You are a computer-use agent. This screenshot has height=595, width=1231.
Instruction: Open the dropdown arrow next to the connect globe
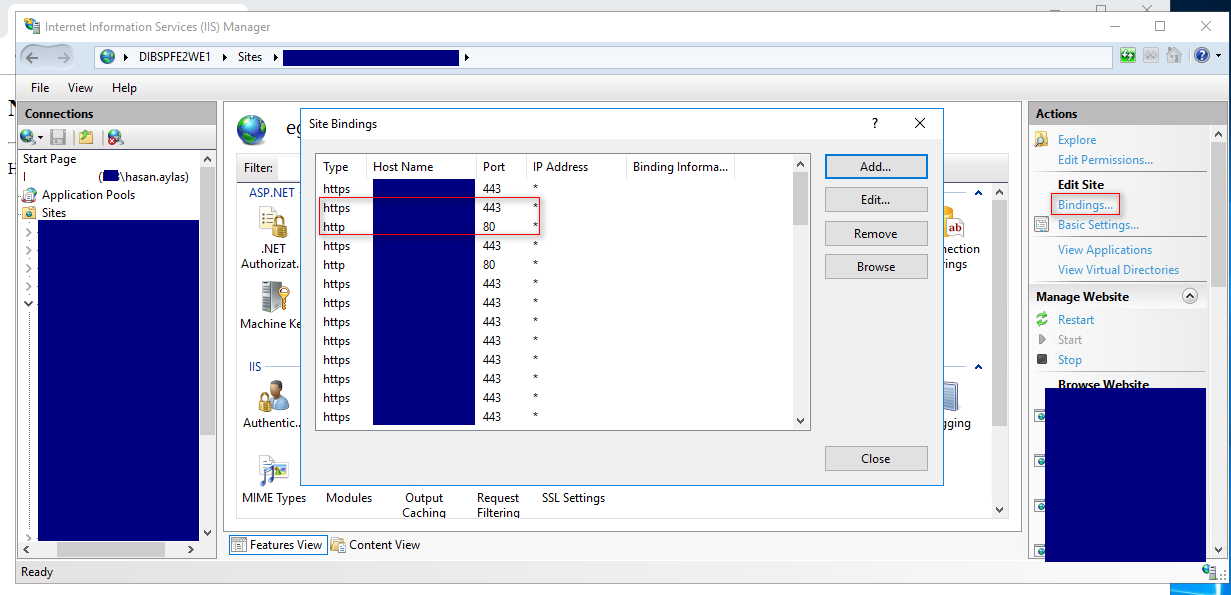(40, 138)
